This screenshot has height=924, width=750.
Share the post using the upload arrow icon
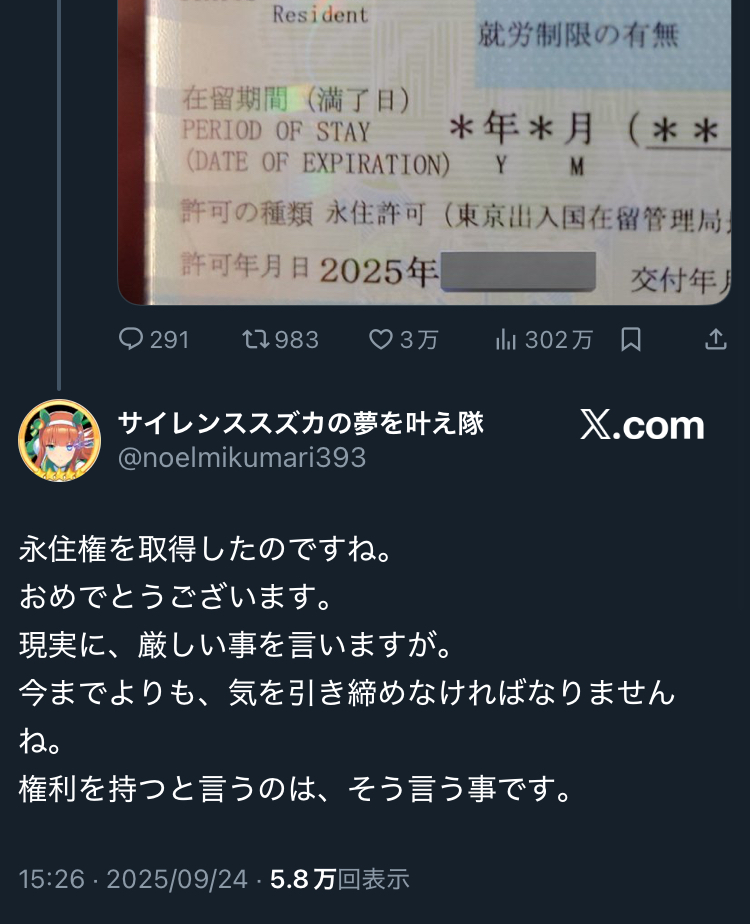716,339
